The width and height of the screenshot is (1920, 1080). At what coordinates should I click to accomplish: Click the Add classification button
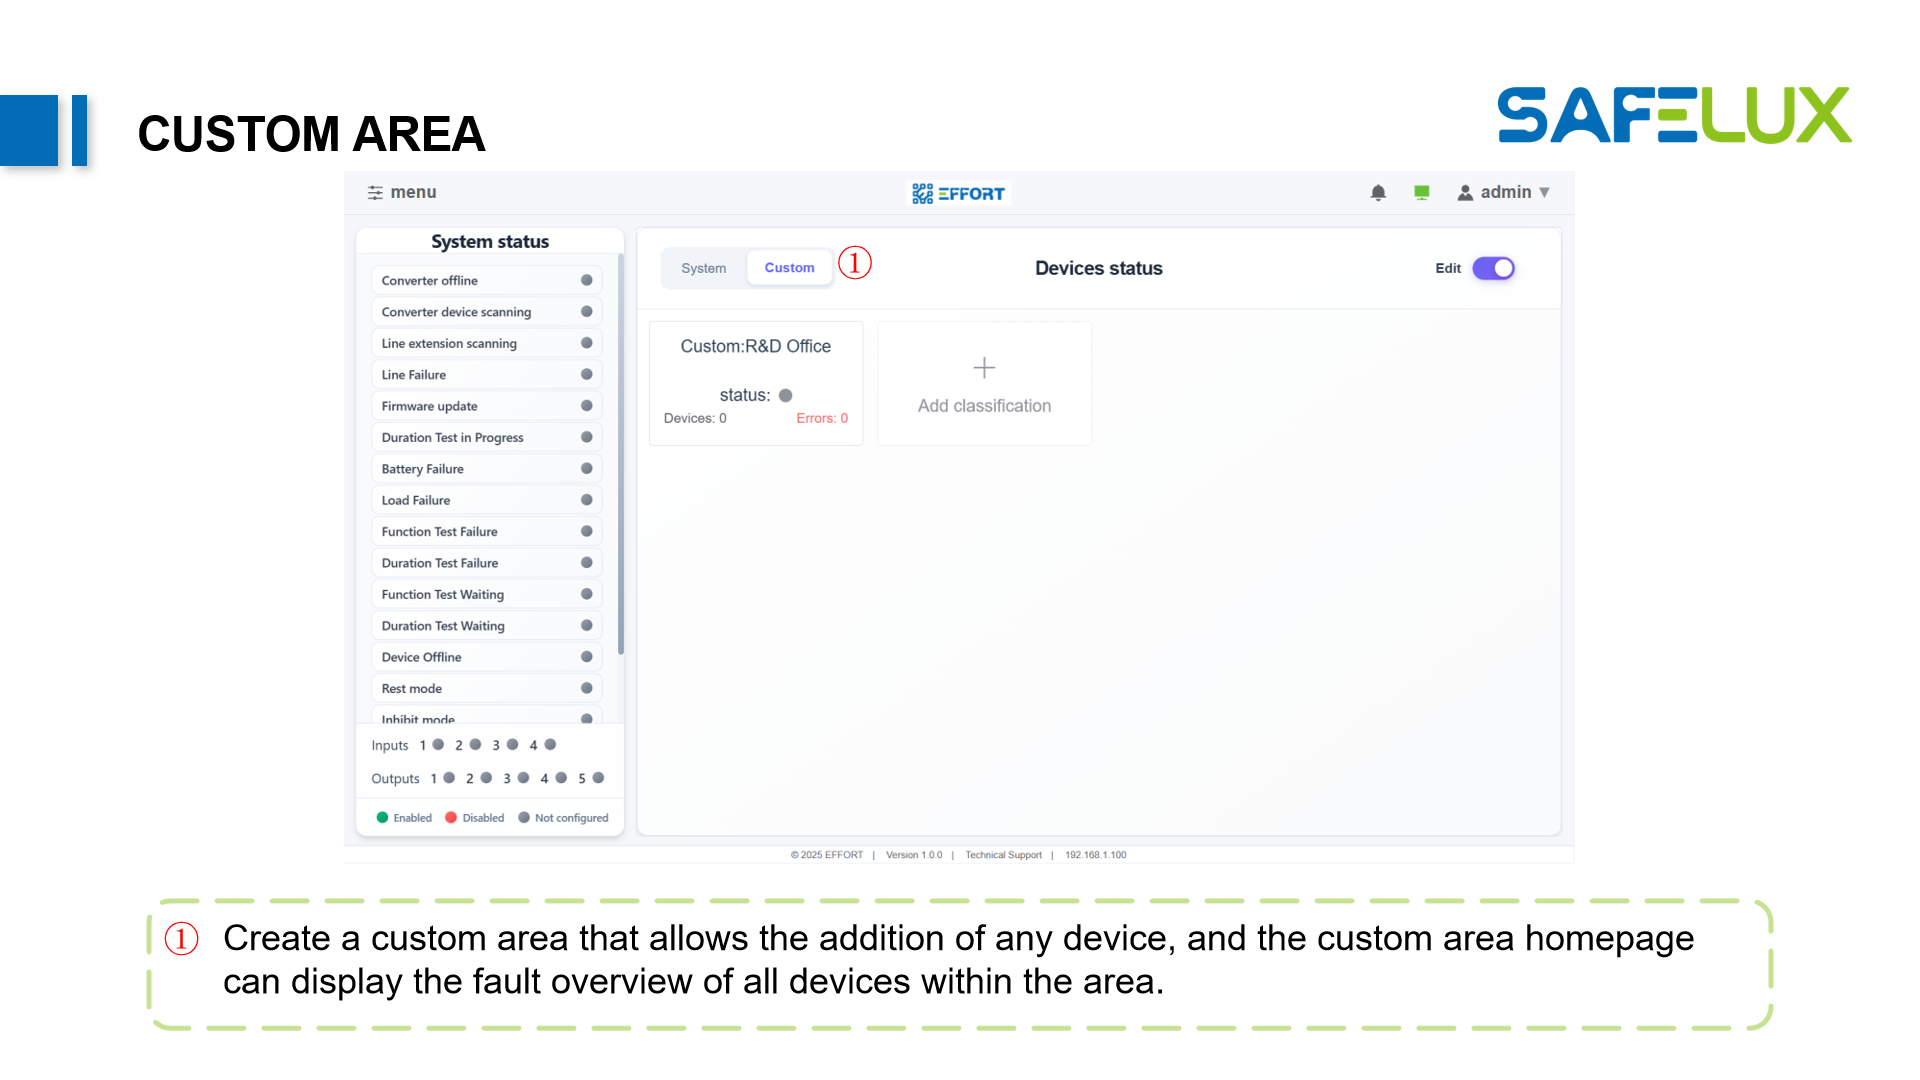tap(984, 406)
